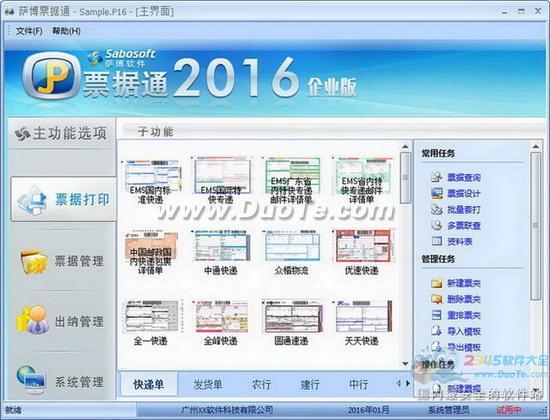Click the 票据打印 printer icon
Viewport: 550px width, 420px height.
point(32,200)
